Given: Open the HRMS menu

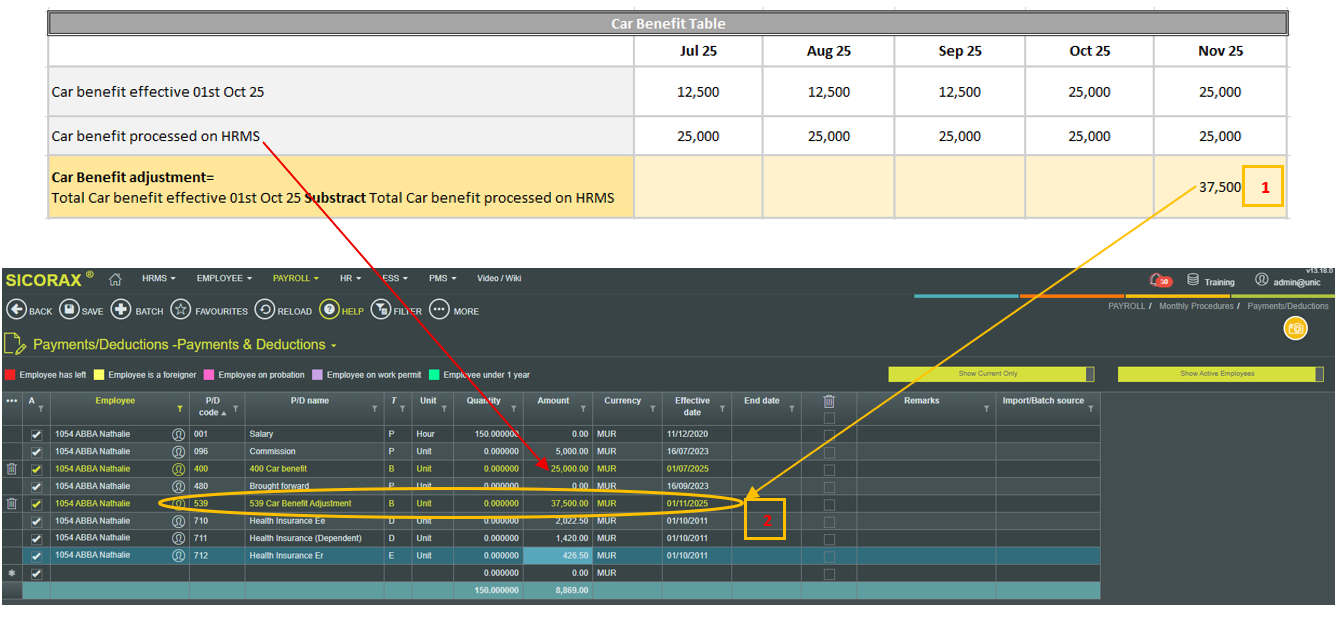Looking at the screenshot, I should 158,279.
